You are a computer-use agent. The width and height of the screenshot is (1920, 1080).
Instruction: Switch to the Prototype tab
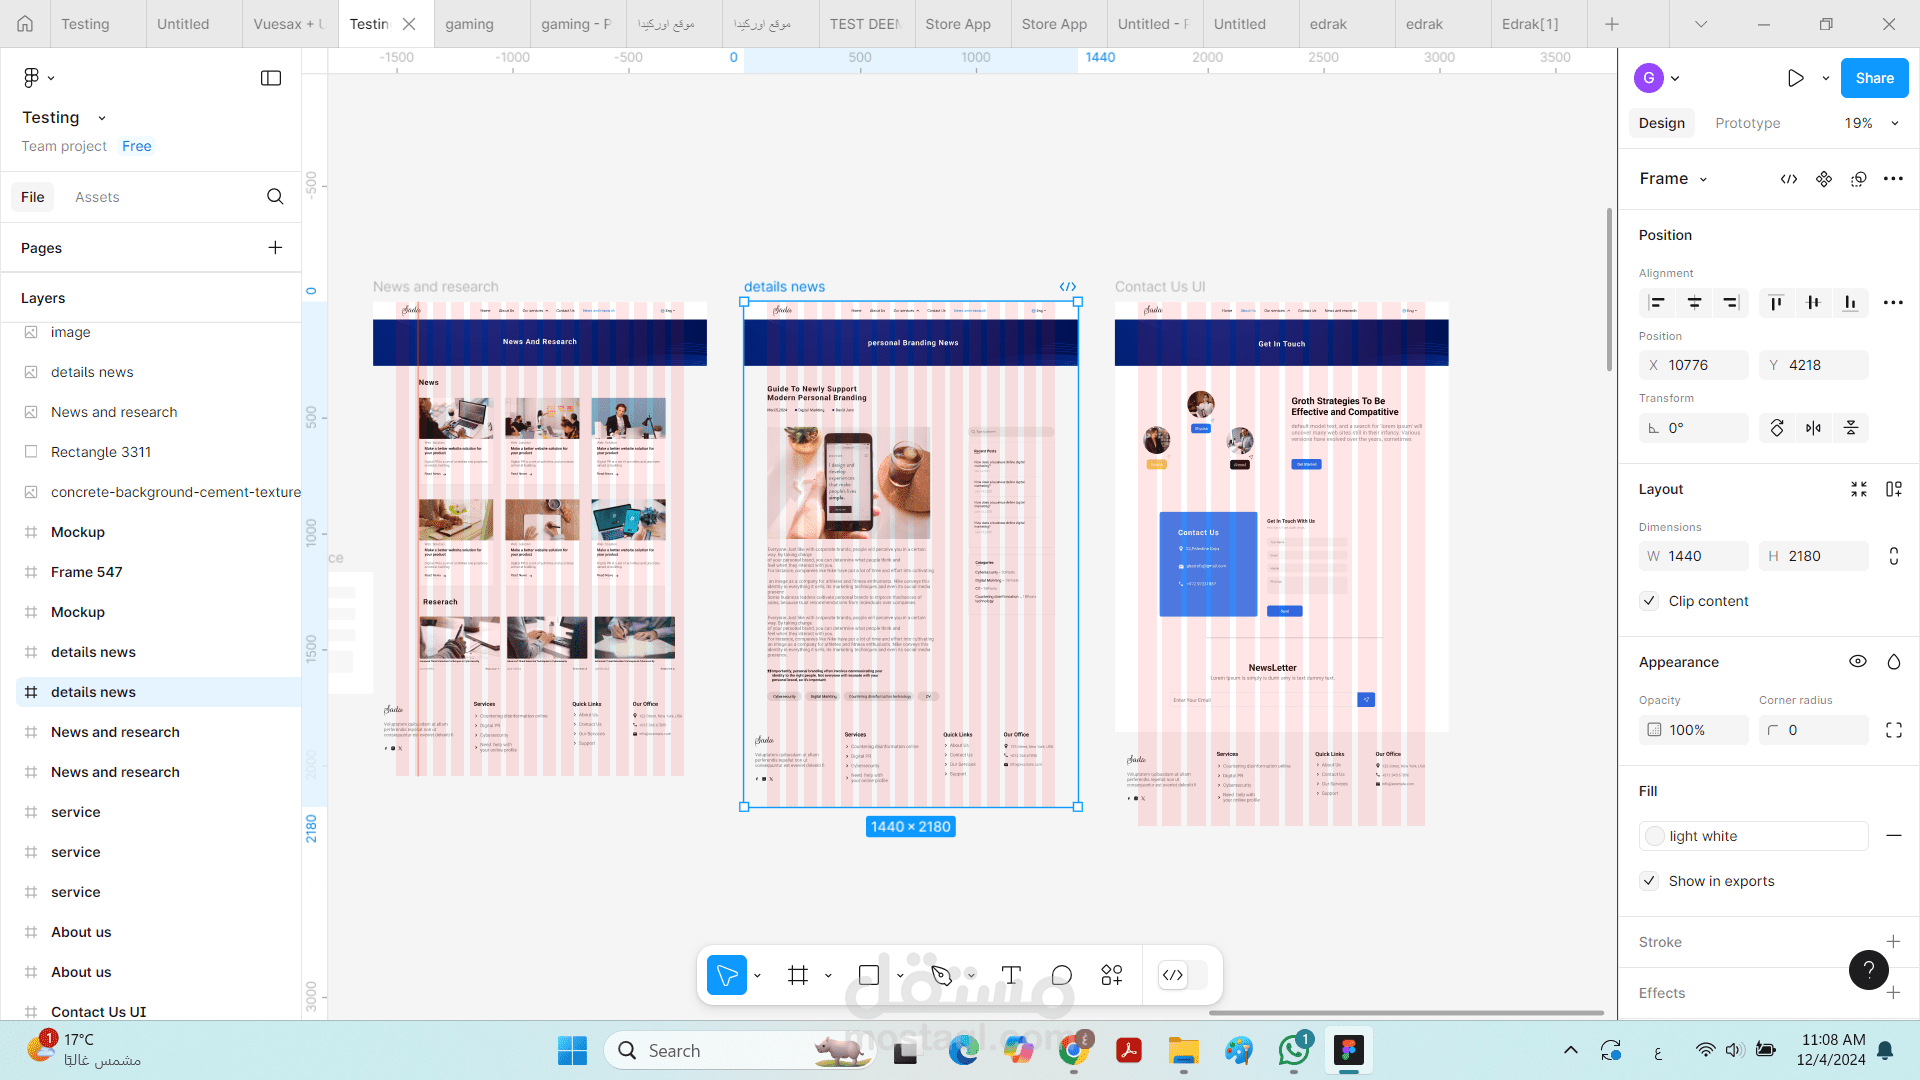[1747, 123]
